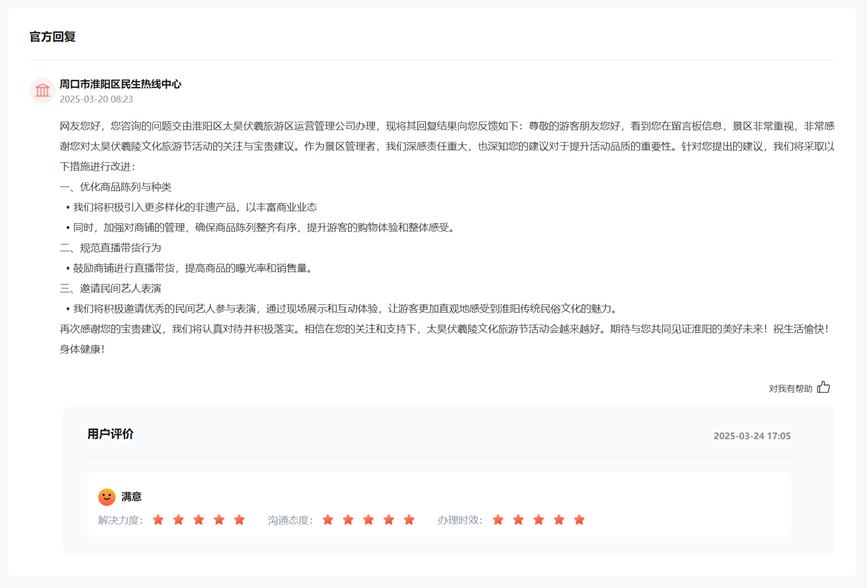867x588 pixels.
Task: Click the thumbs-up icon beside 对我有帮助
Action: click(x=823, y=387)
